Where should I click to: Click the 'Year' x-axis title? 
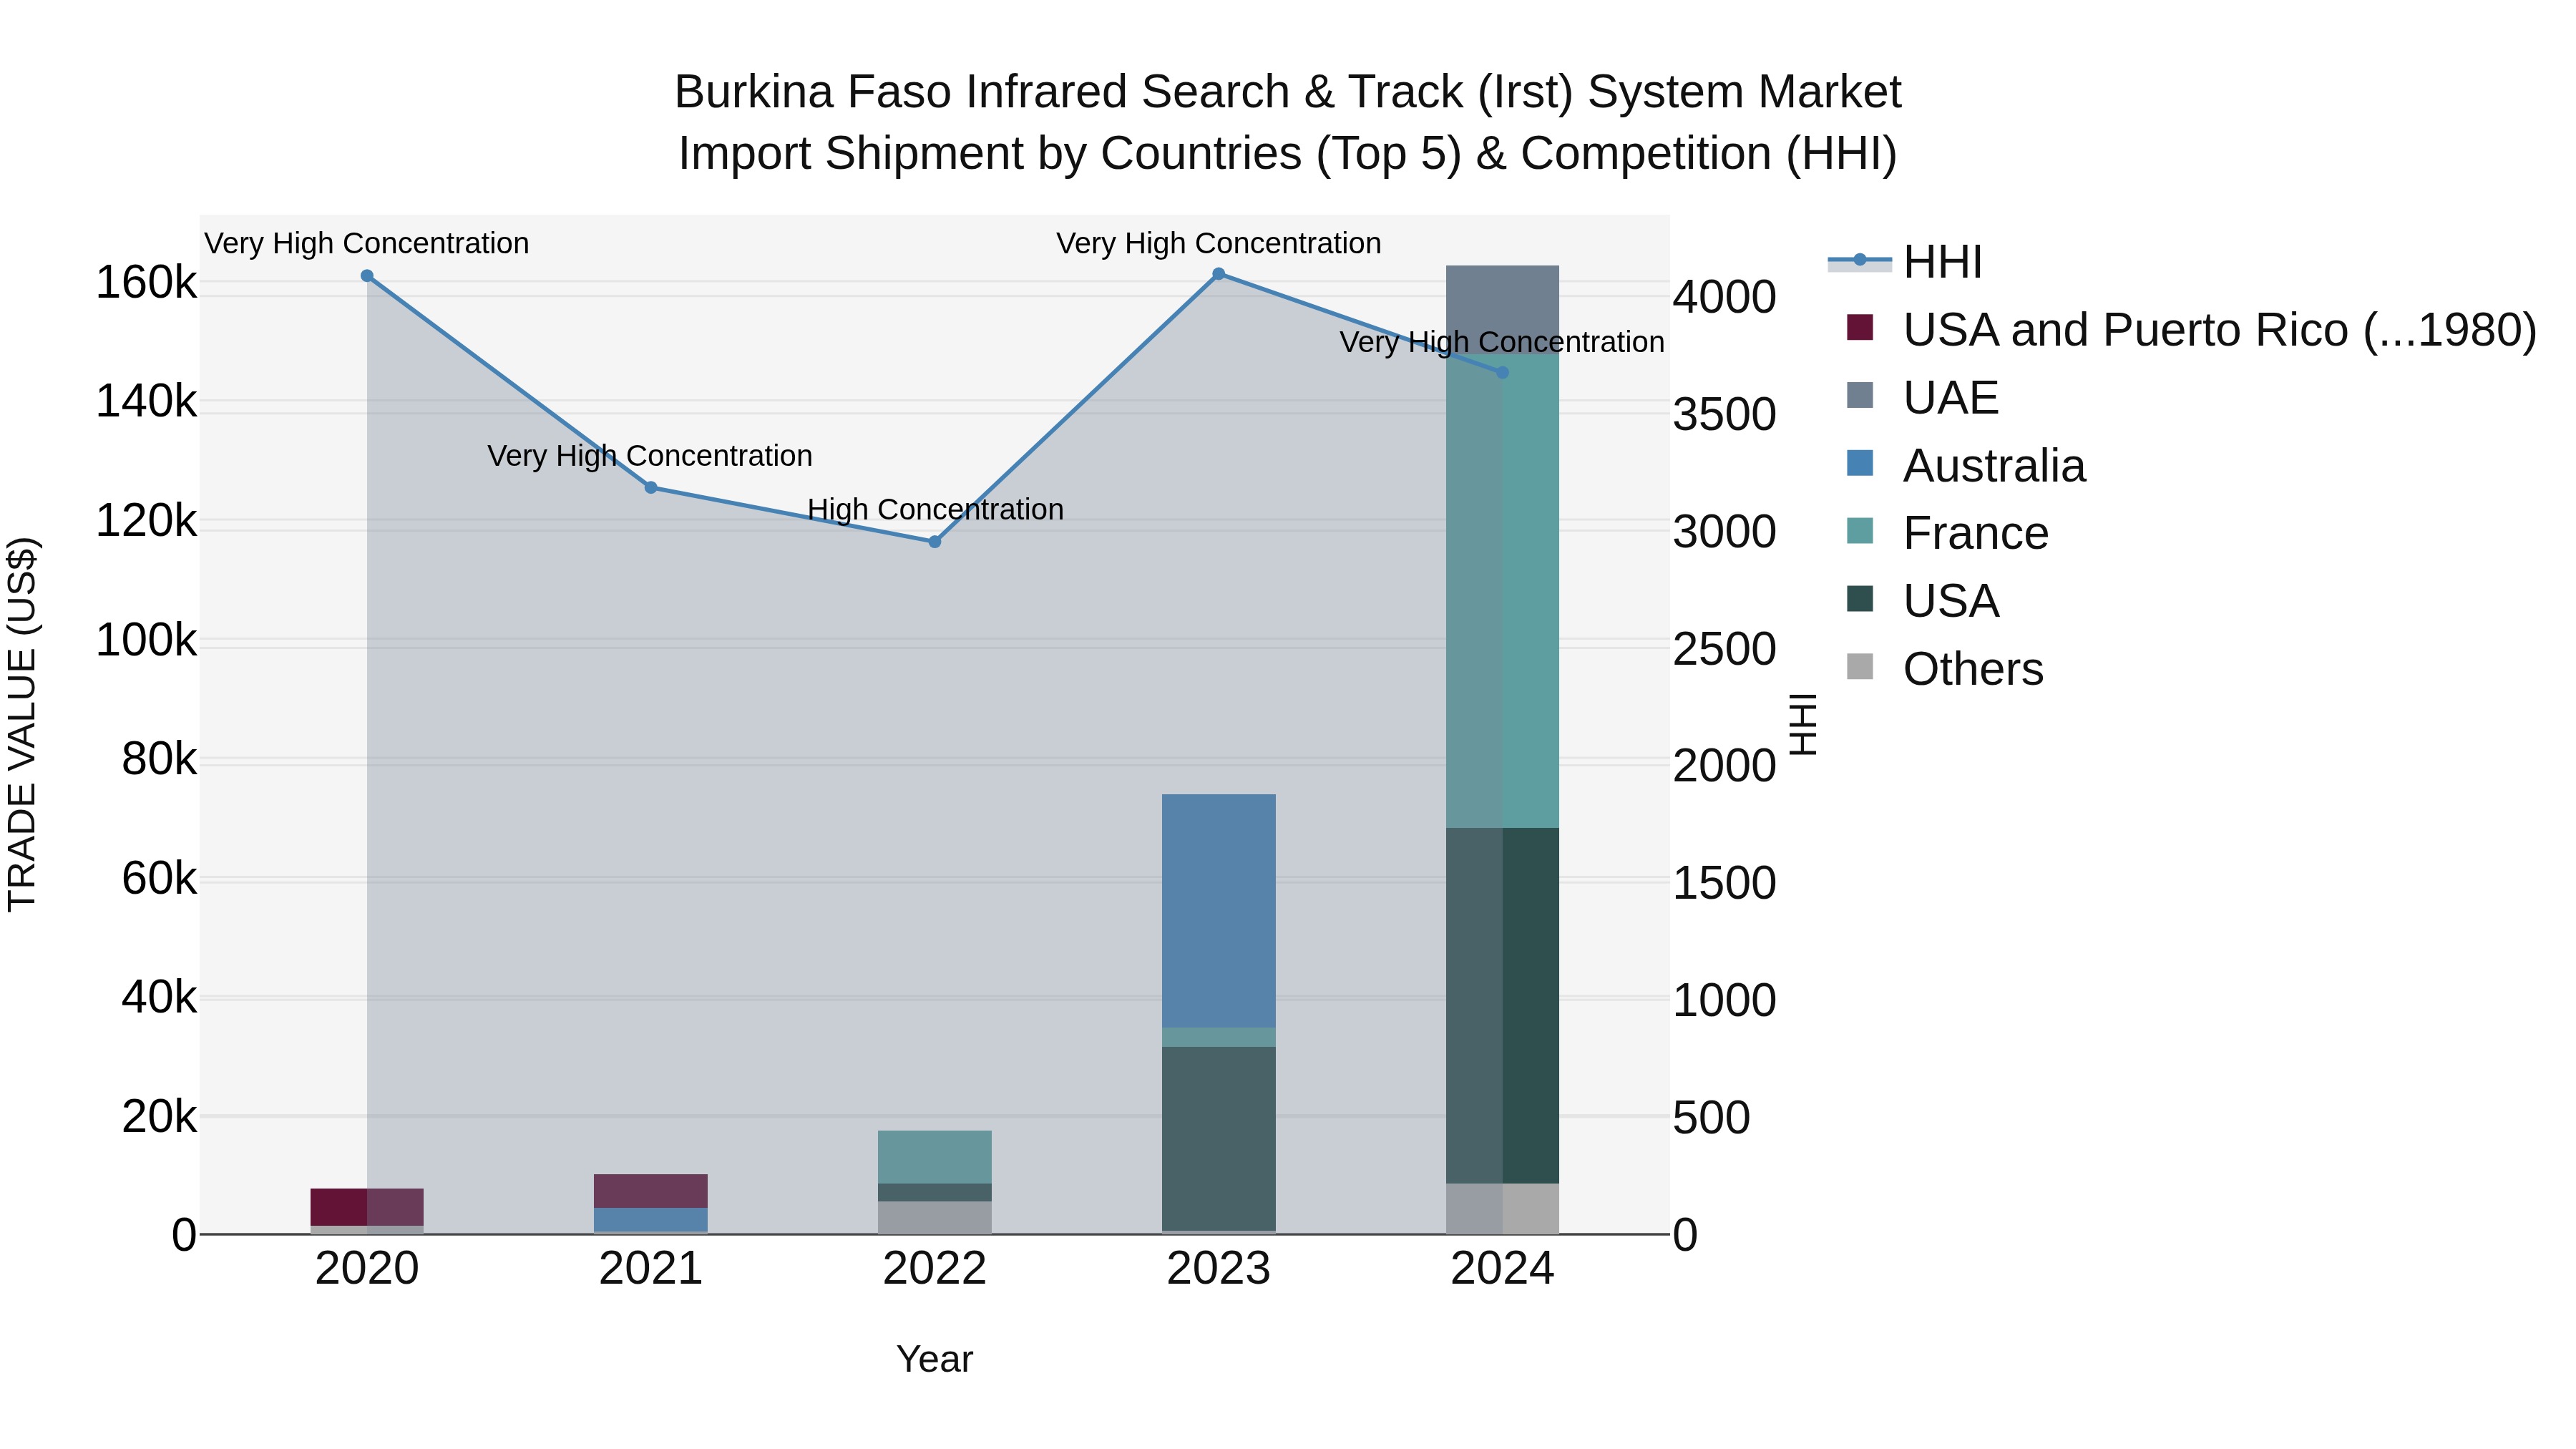tap(935, 1359)
